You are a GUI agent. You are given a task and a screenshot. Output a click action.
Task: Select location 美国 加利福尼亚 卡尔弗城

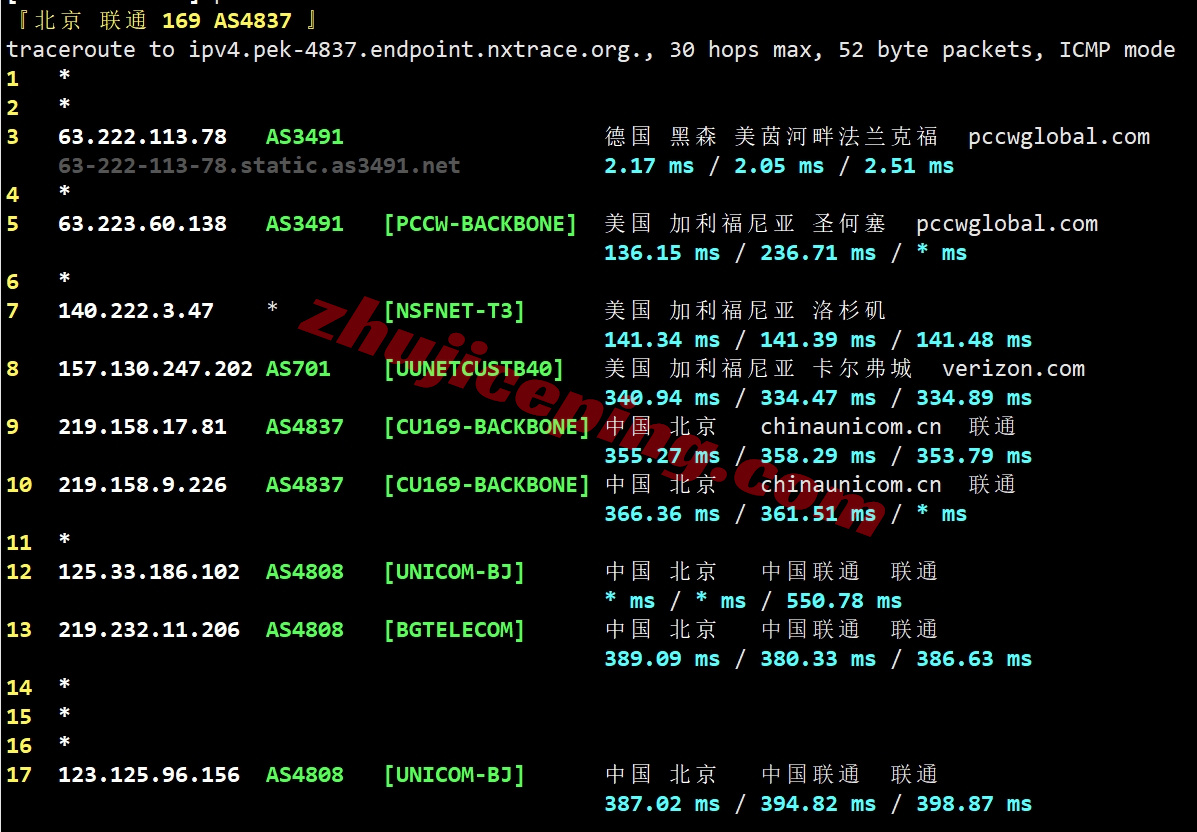click(x=758, y=369)
